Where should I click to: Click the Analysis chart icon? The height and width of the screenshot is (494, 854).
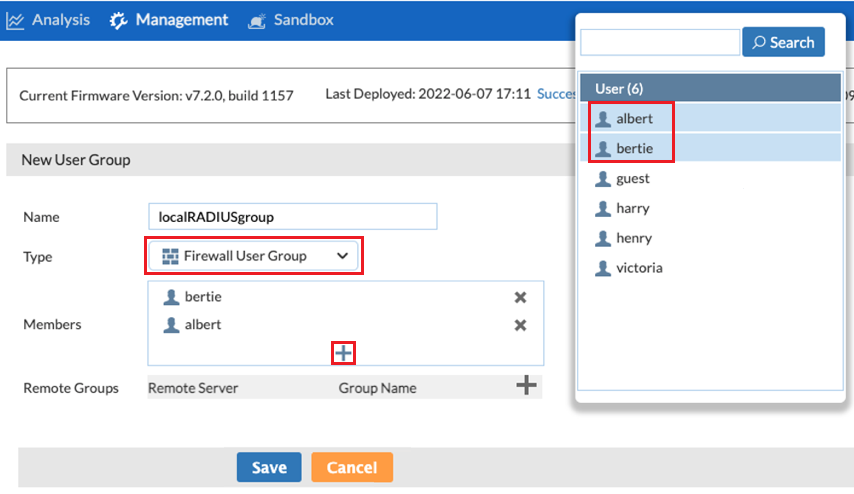[15, 20]
